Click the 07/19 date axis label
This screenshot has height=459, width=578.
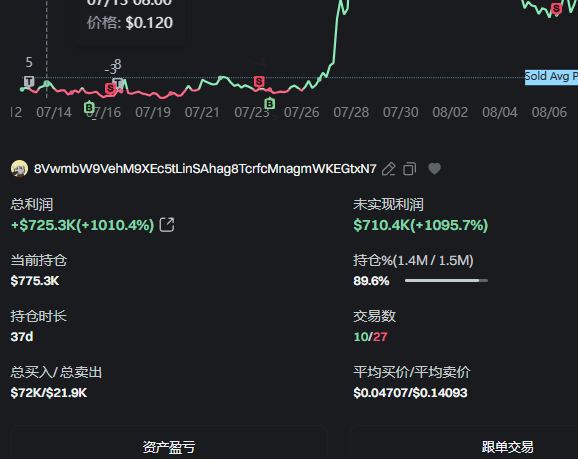153,112
